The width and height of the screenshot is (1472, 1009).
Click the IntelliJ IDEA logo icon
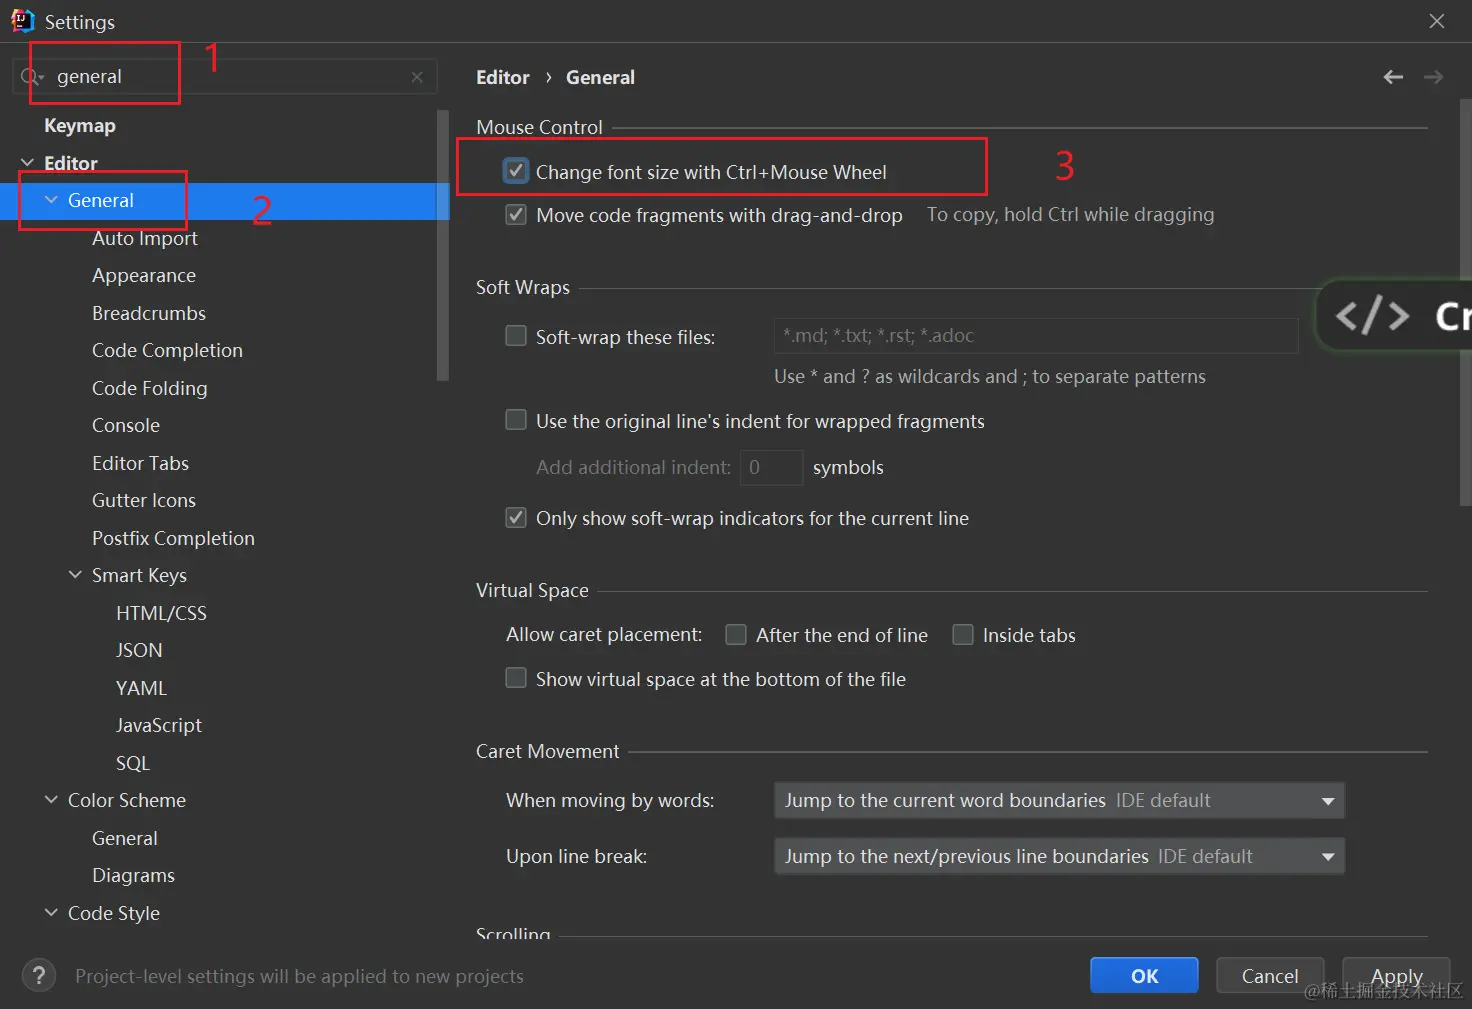coord(22,21)
